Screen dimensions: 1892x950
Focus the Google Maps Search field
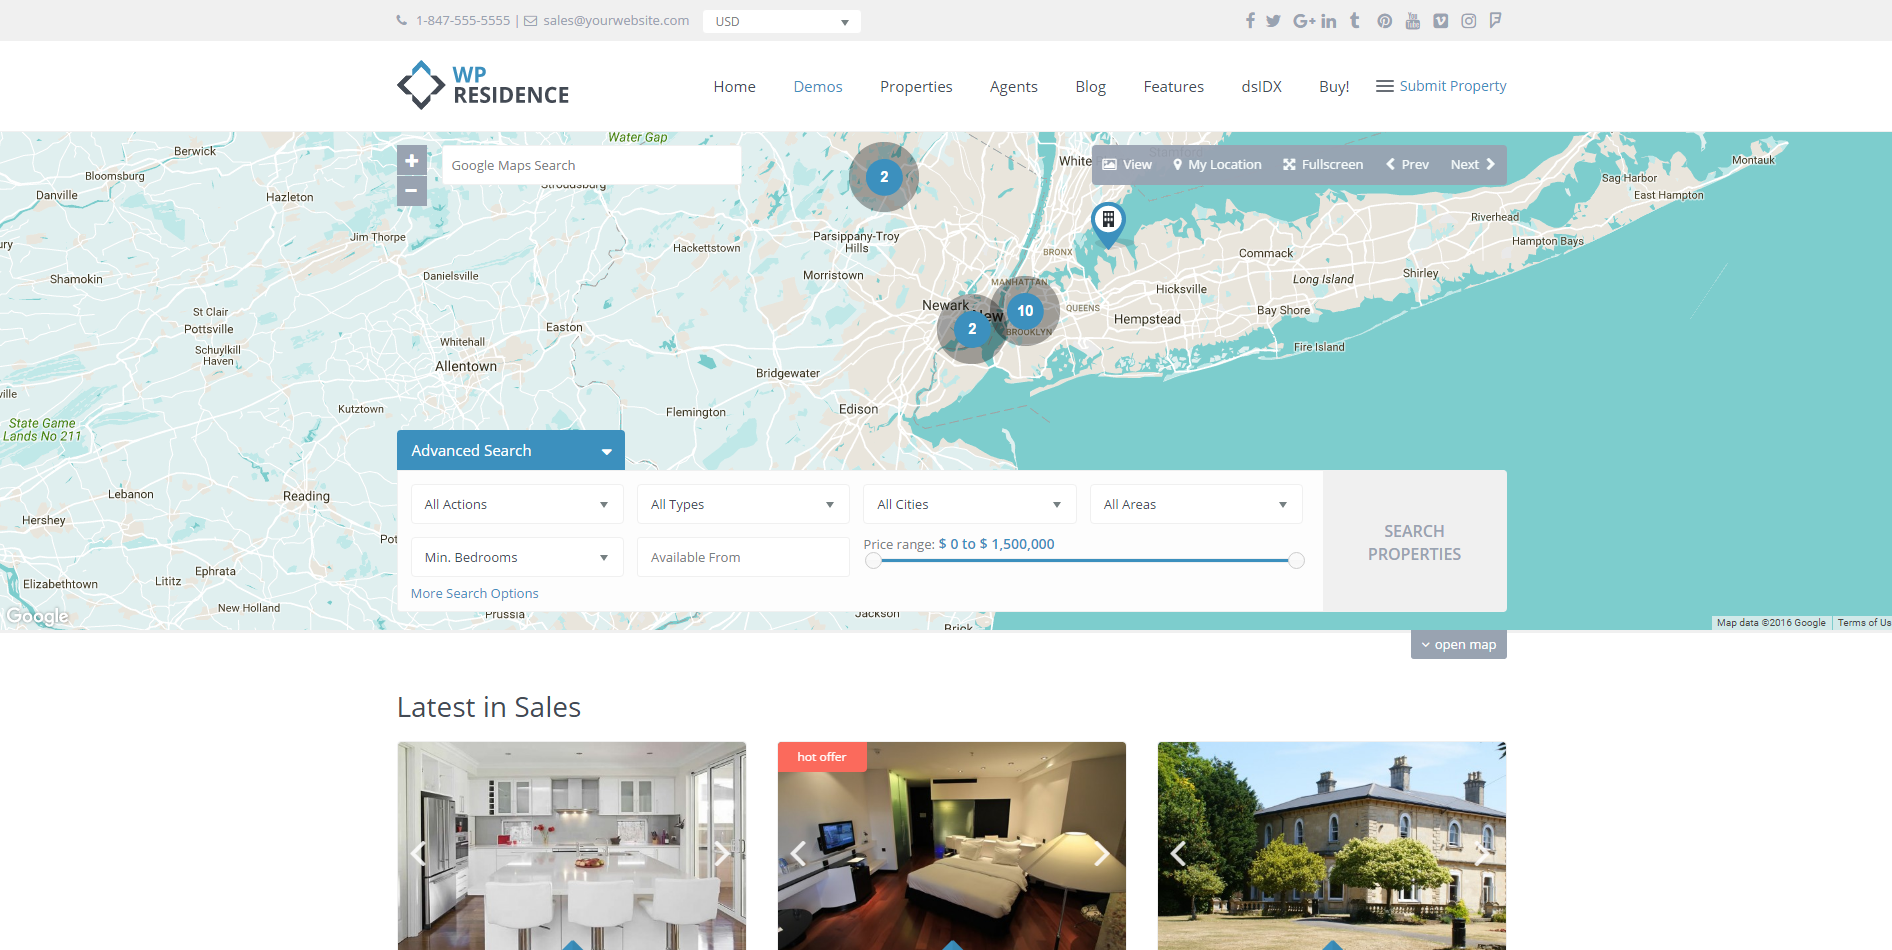[591, 165]
